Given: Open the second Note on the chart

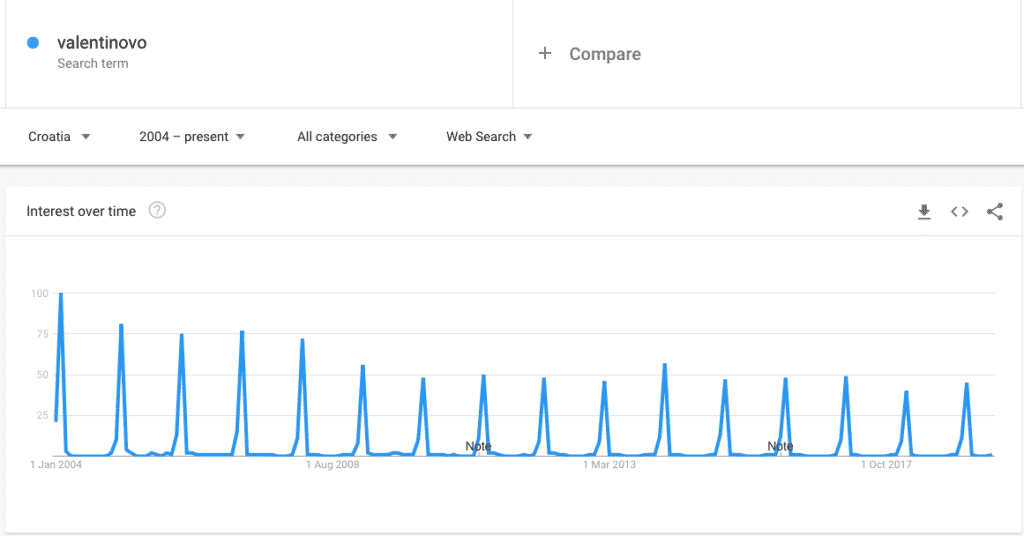Looking at the screenshot, I should [x=780, y=446].
